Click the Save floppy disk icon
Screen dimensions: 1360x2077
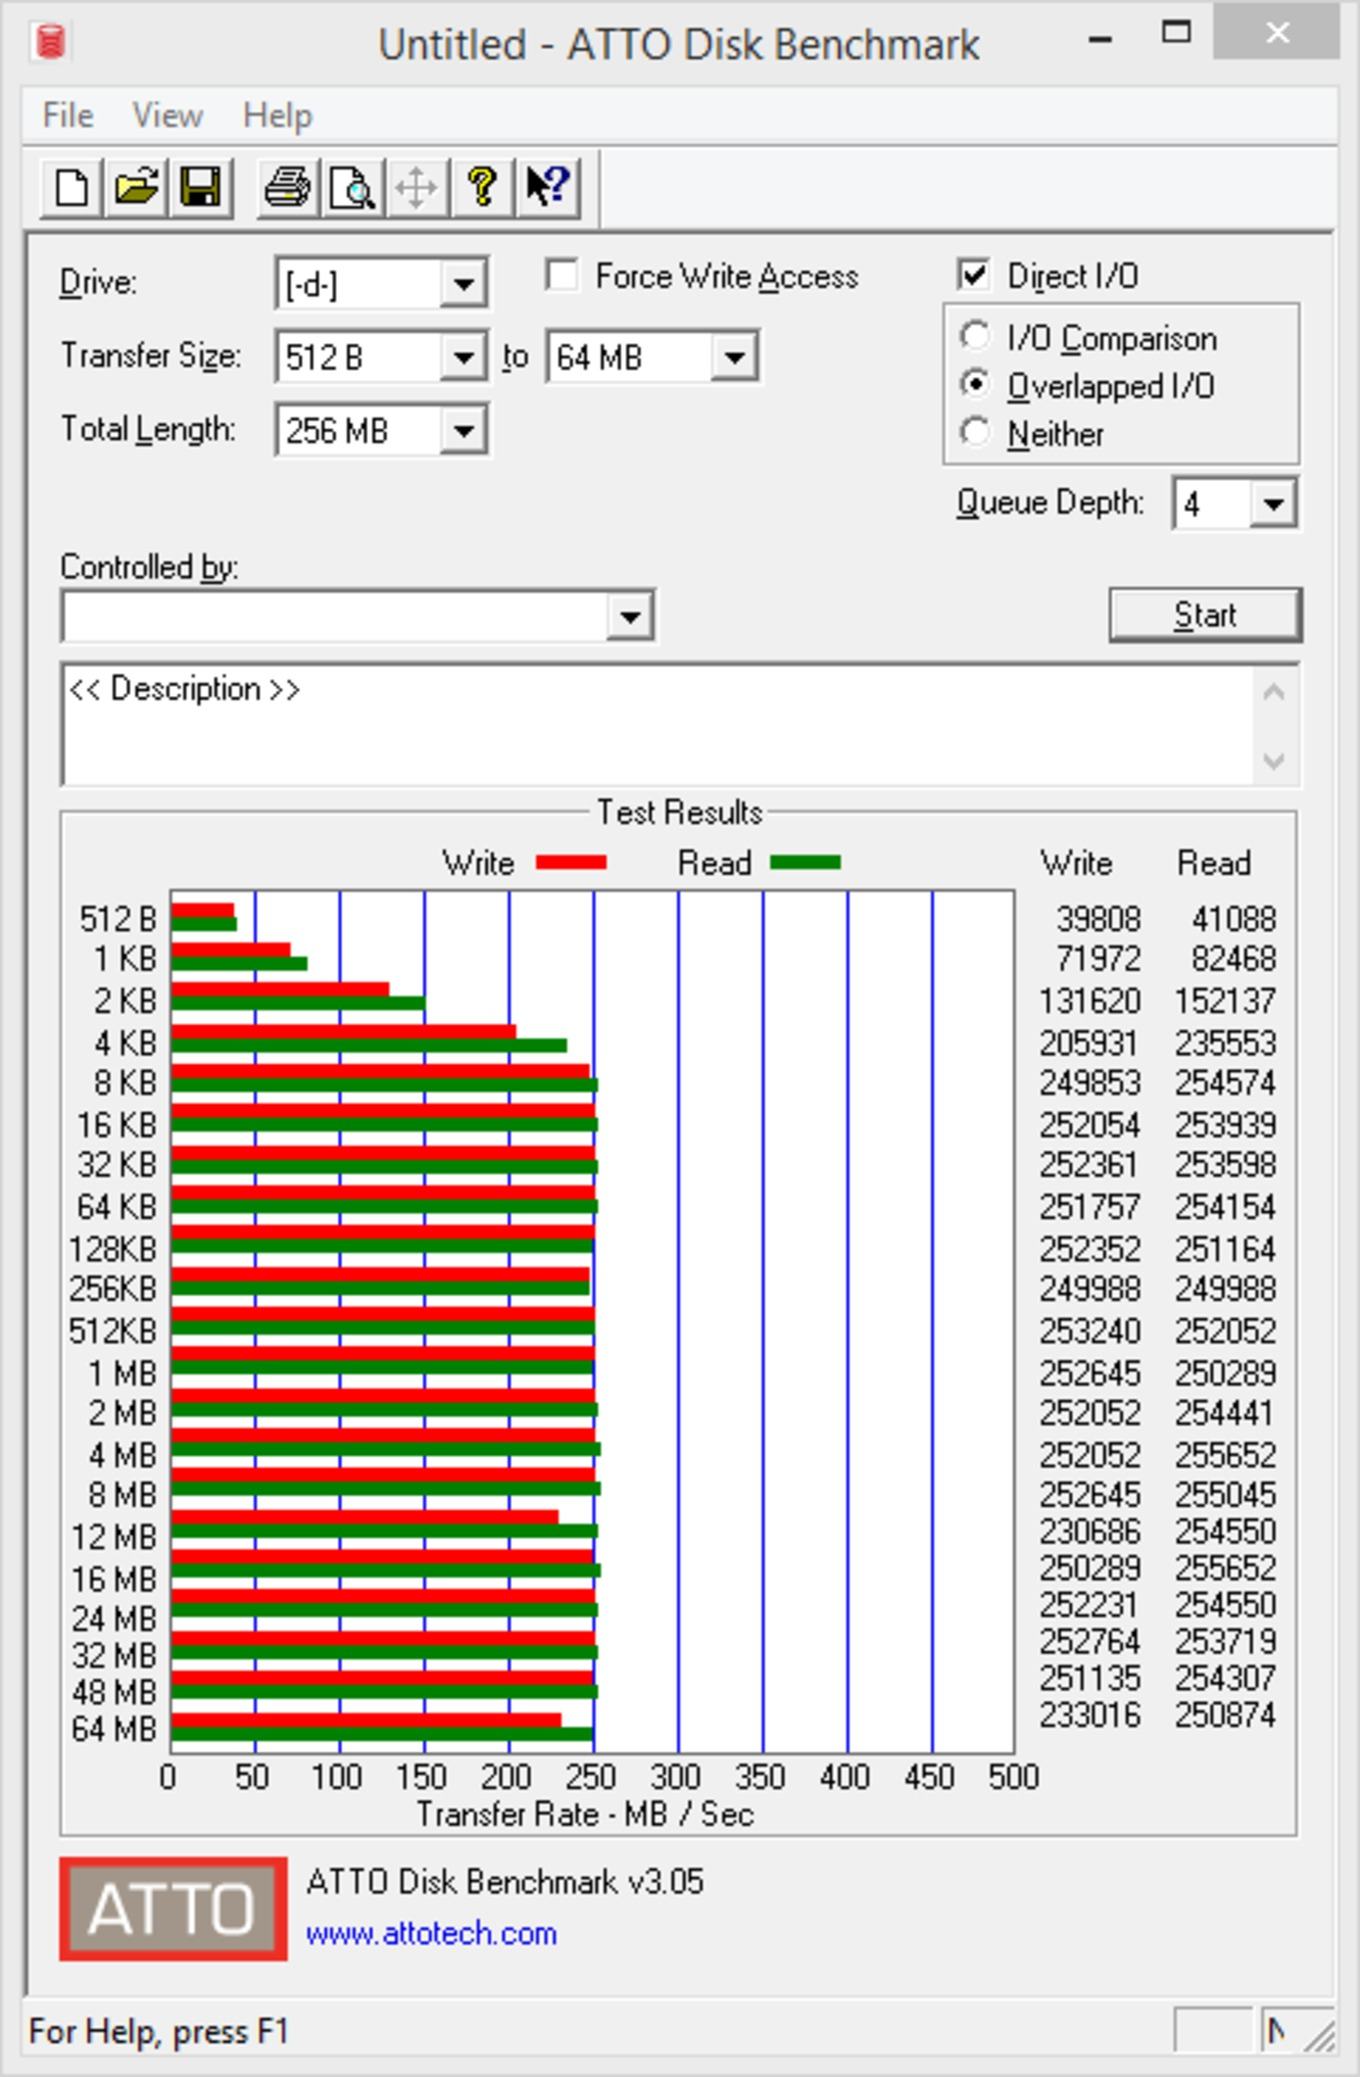coord(201,187)
